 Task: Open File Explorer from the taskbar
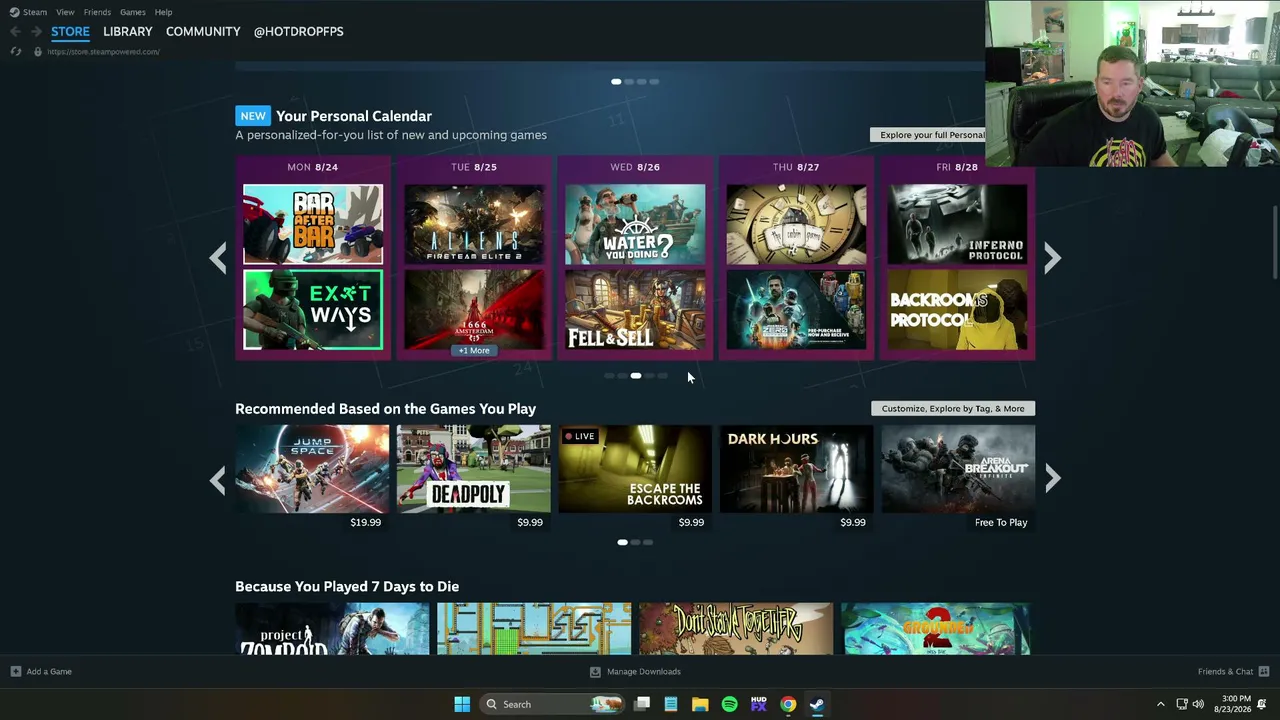[x=700, y=704]
